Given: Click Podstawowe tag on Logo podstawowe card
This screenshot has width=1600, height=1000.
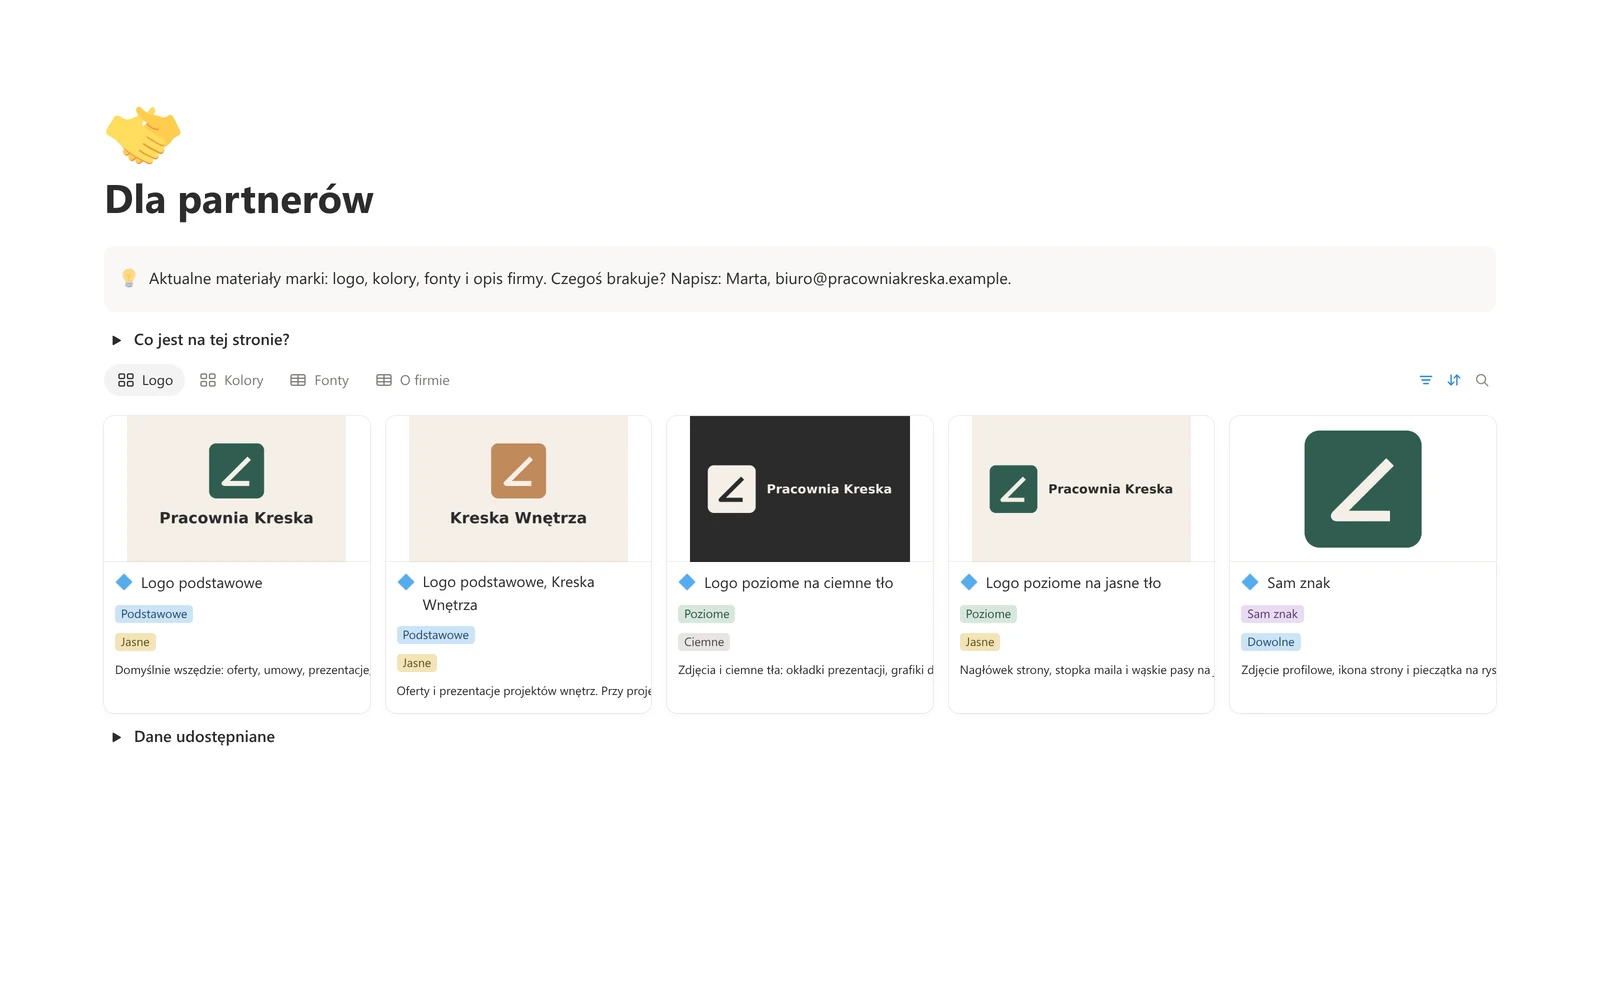Looking at the screenshot, I should point(154,614).
